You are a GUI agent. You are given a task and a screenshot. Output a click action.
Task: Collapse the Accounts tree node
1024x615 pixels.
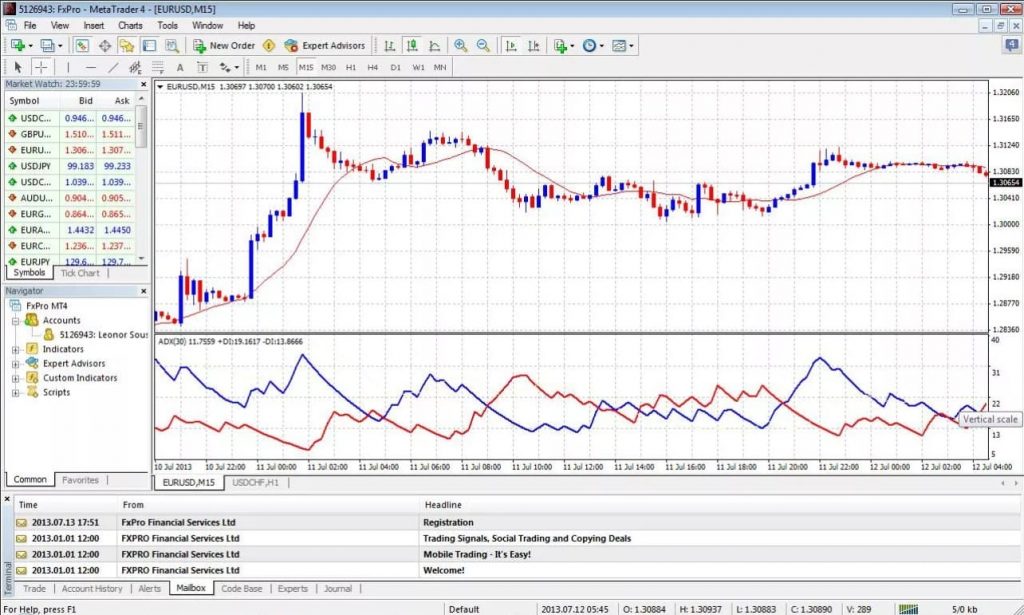(x=16, y=321)
